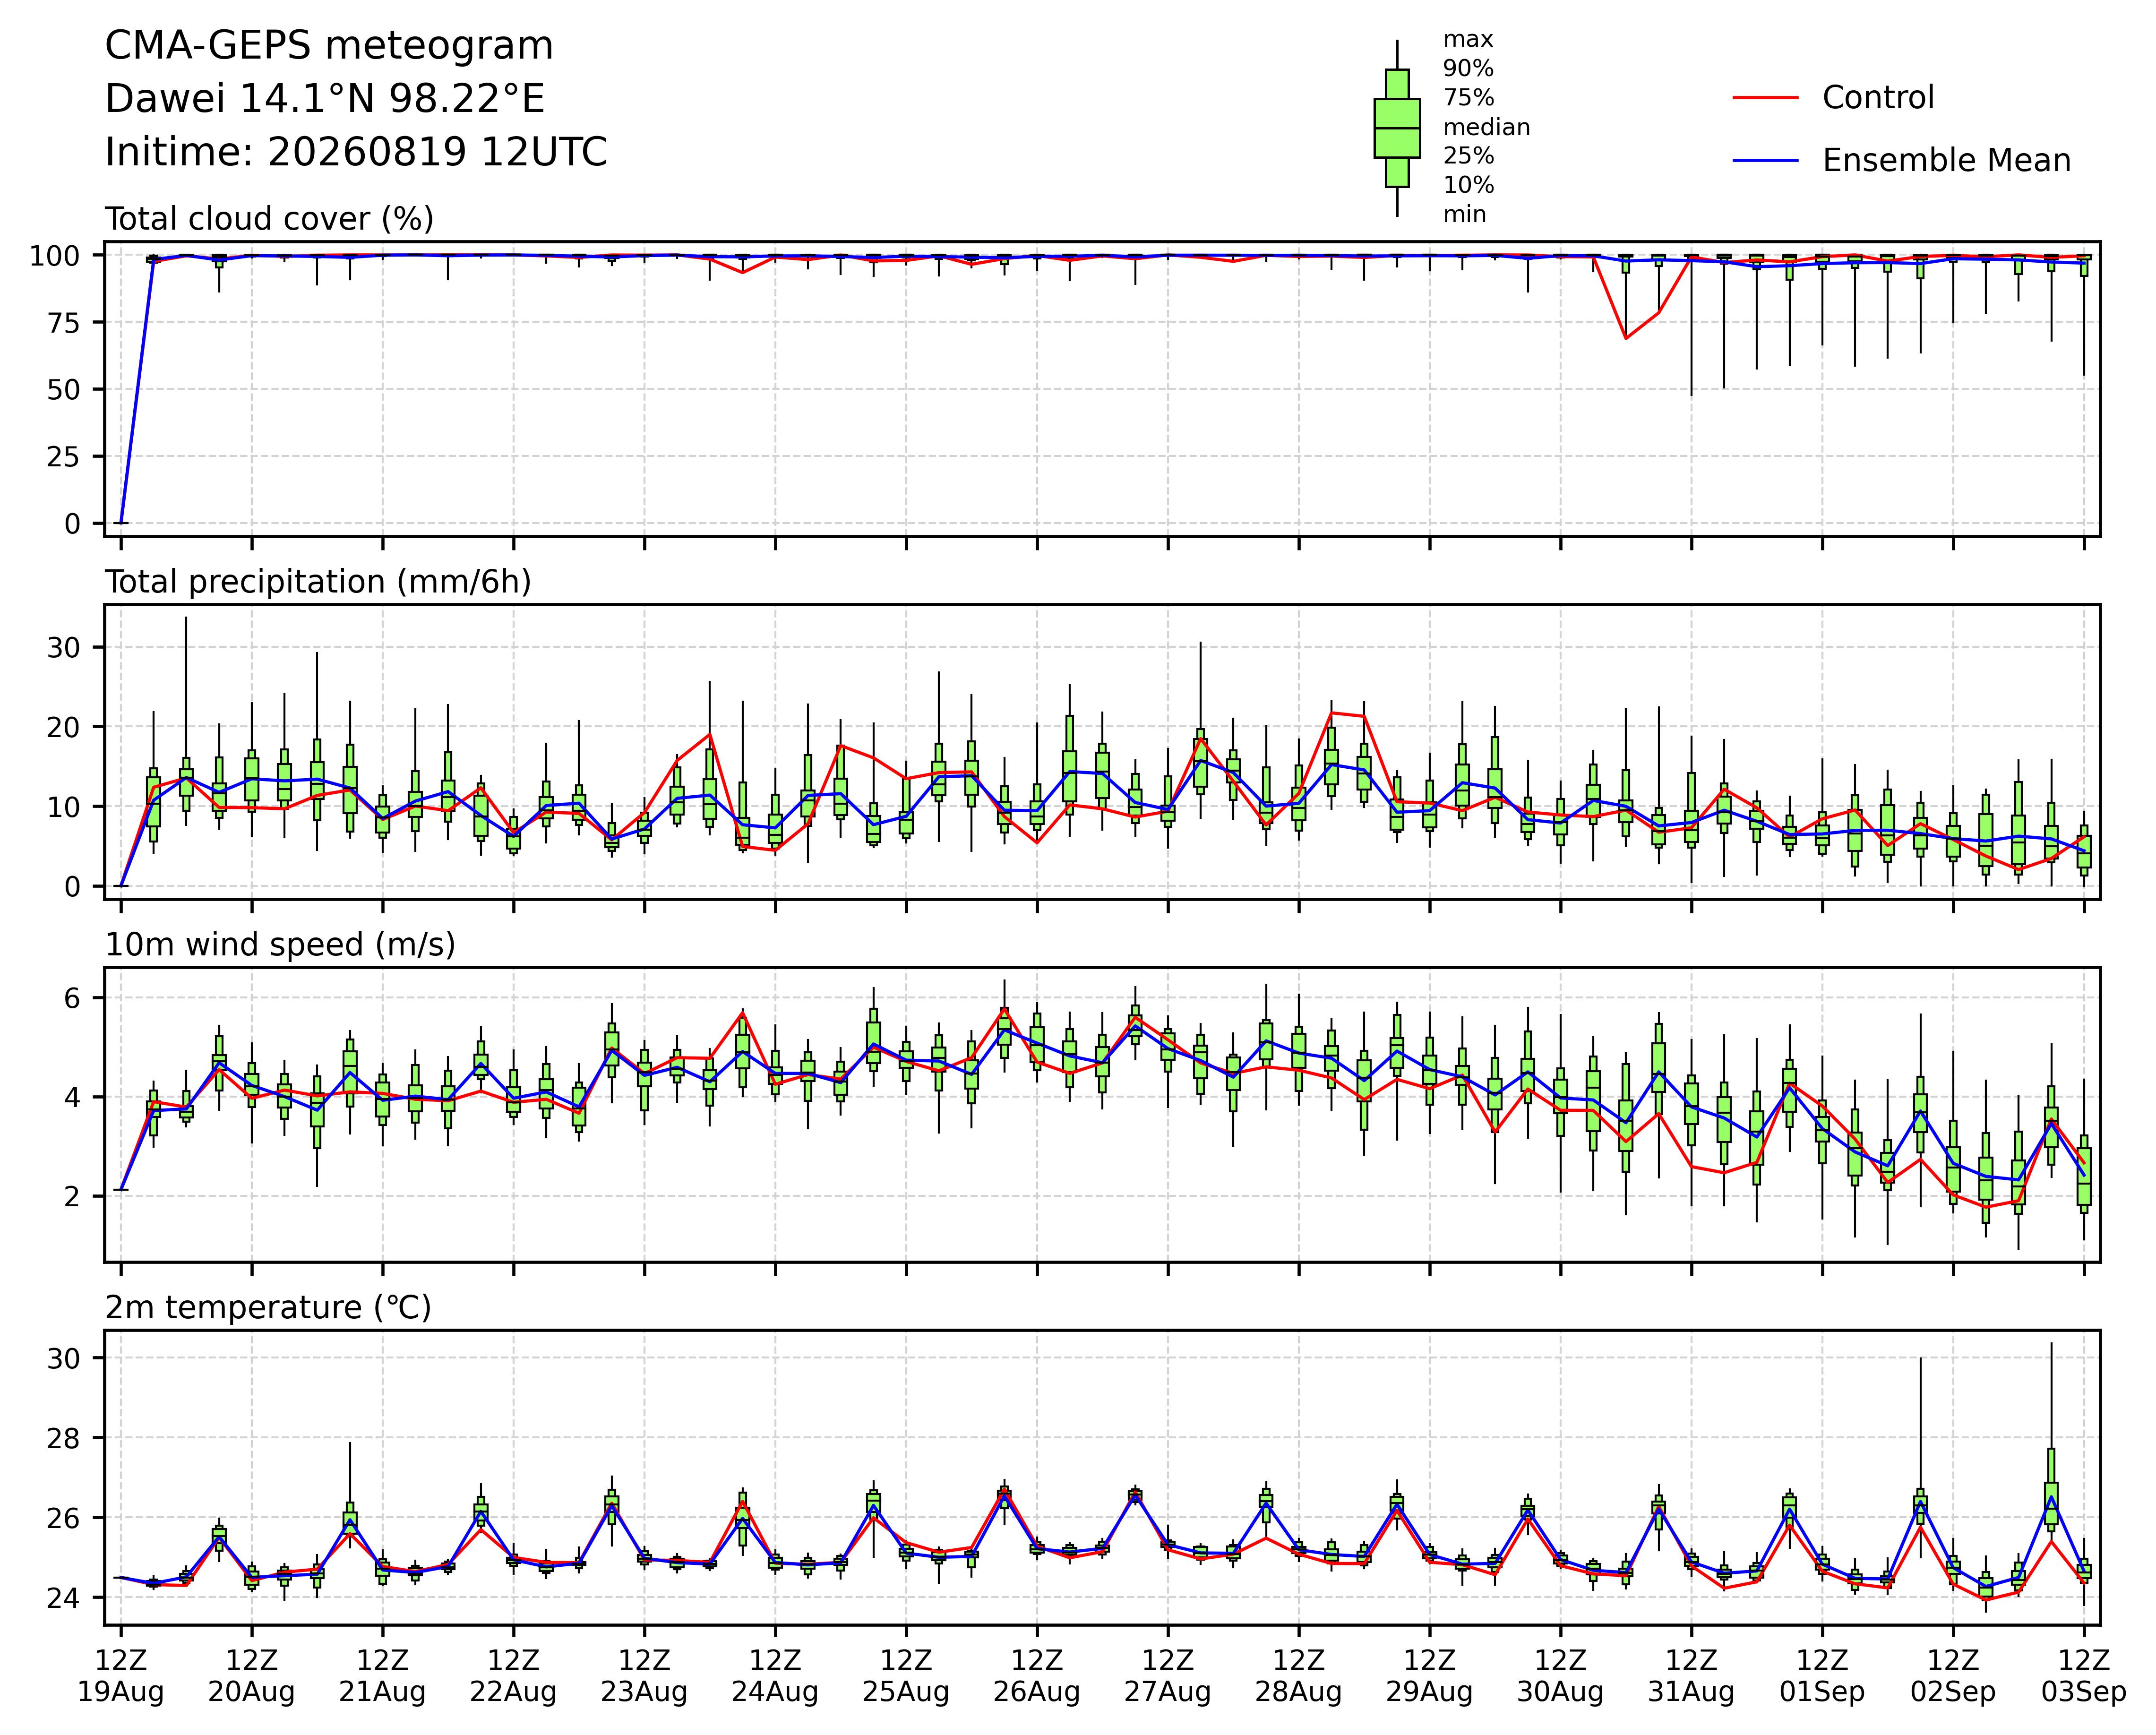Click the 12Z 26Aug time axis label

tap(1037, 1677)
